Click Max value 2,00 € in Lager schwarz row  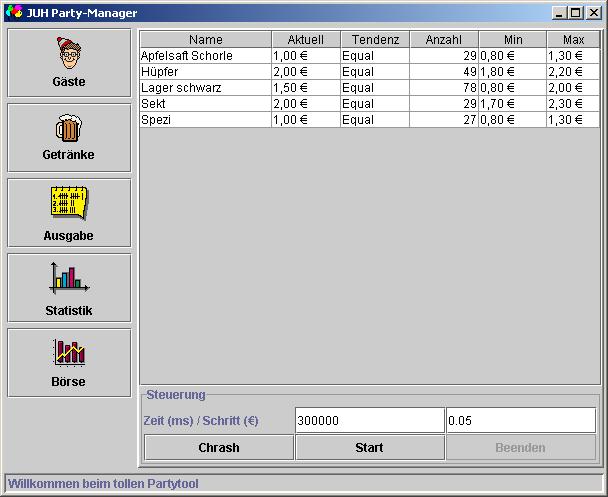point(573,88)
